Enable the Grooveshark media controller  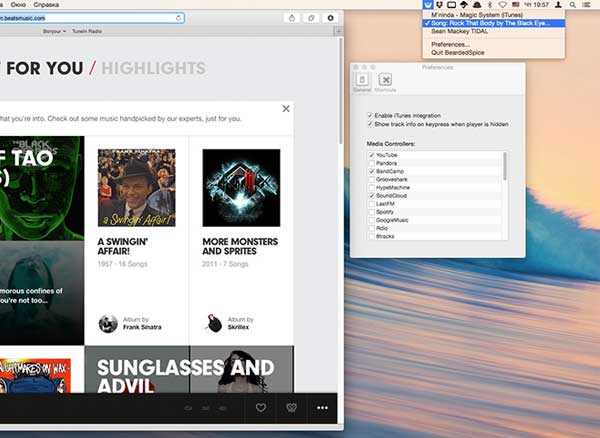[x=371, y=179]
